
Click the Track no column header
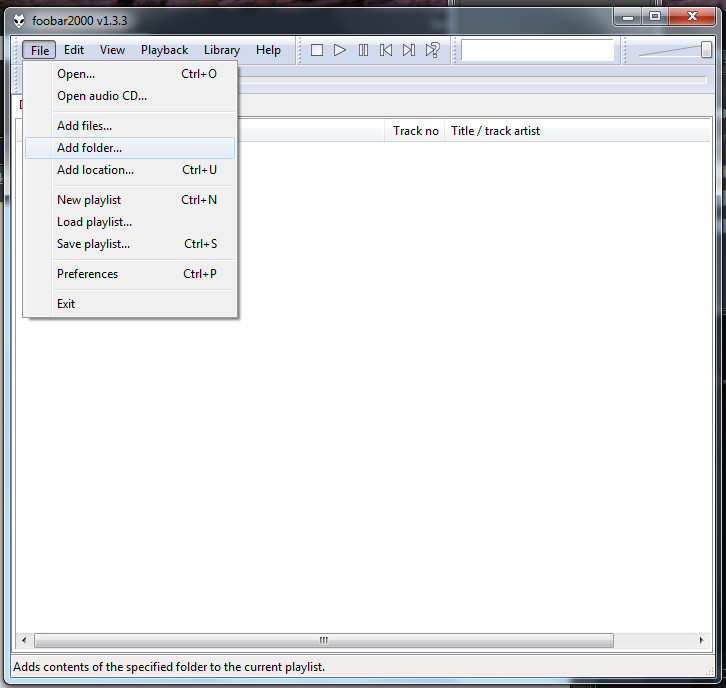click(x=415, y=131)
